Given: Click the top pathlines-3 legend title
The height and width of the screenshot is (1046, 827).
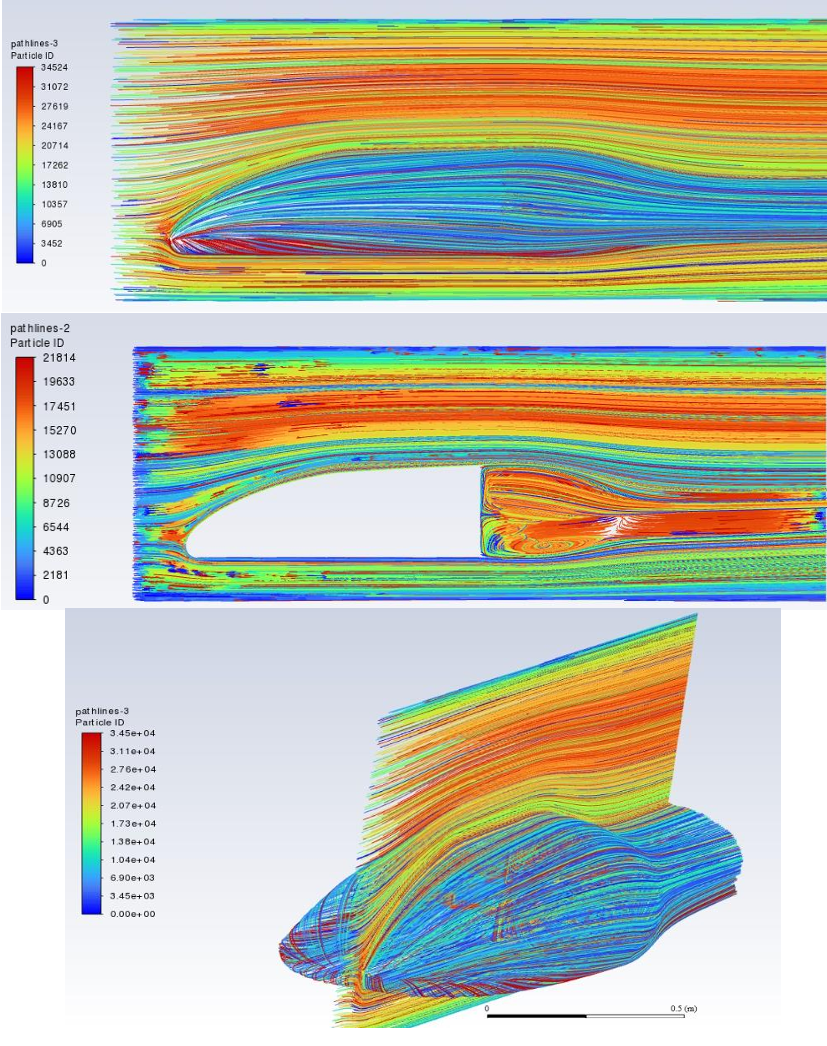Looking at the screenshot, I should coord(33,44).
